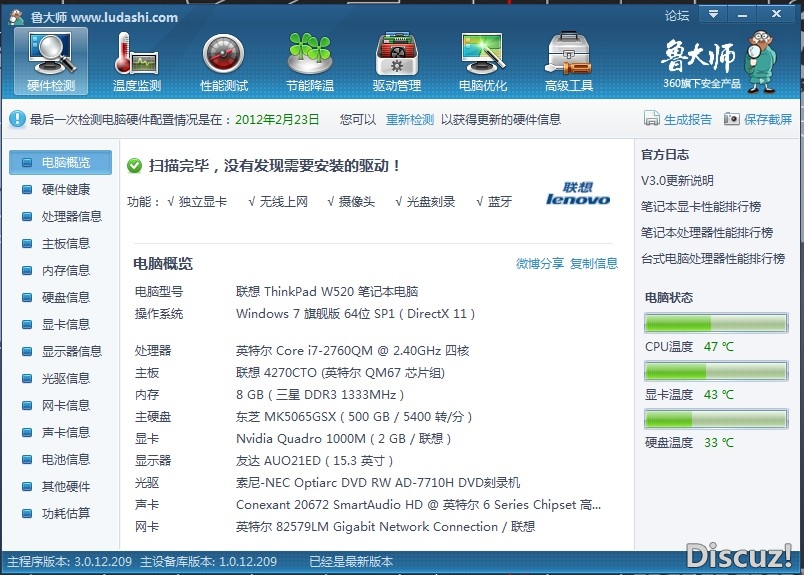Click the 友达 AUO21ED display entry
804x575 pixels.
pyautogui.click(x=314, y=461)
